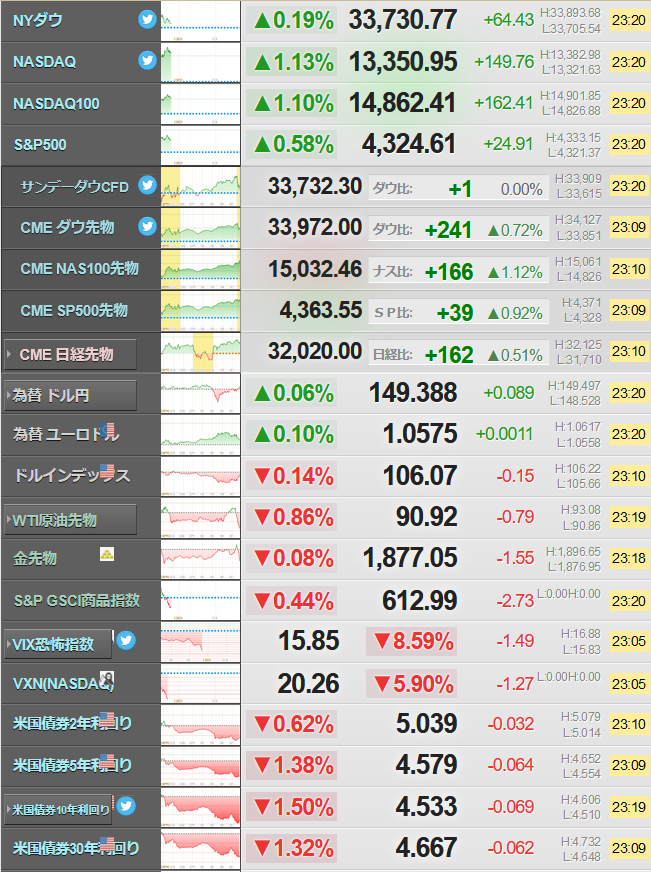Click the US flag icon on 米国債券2年利回り
This screenshot has width=651, height=872.
point(107,719)
